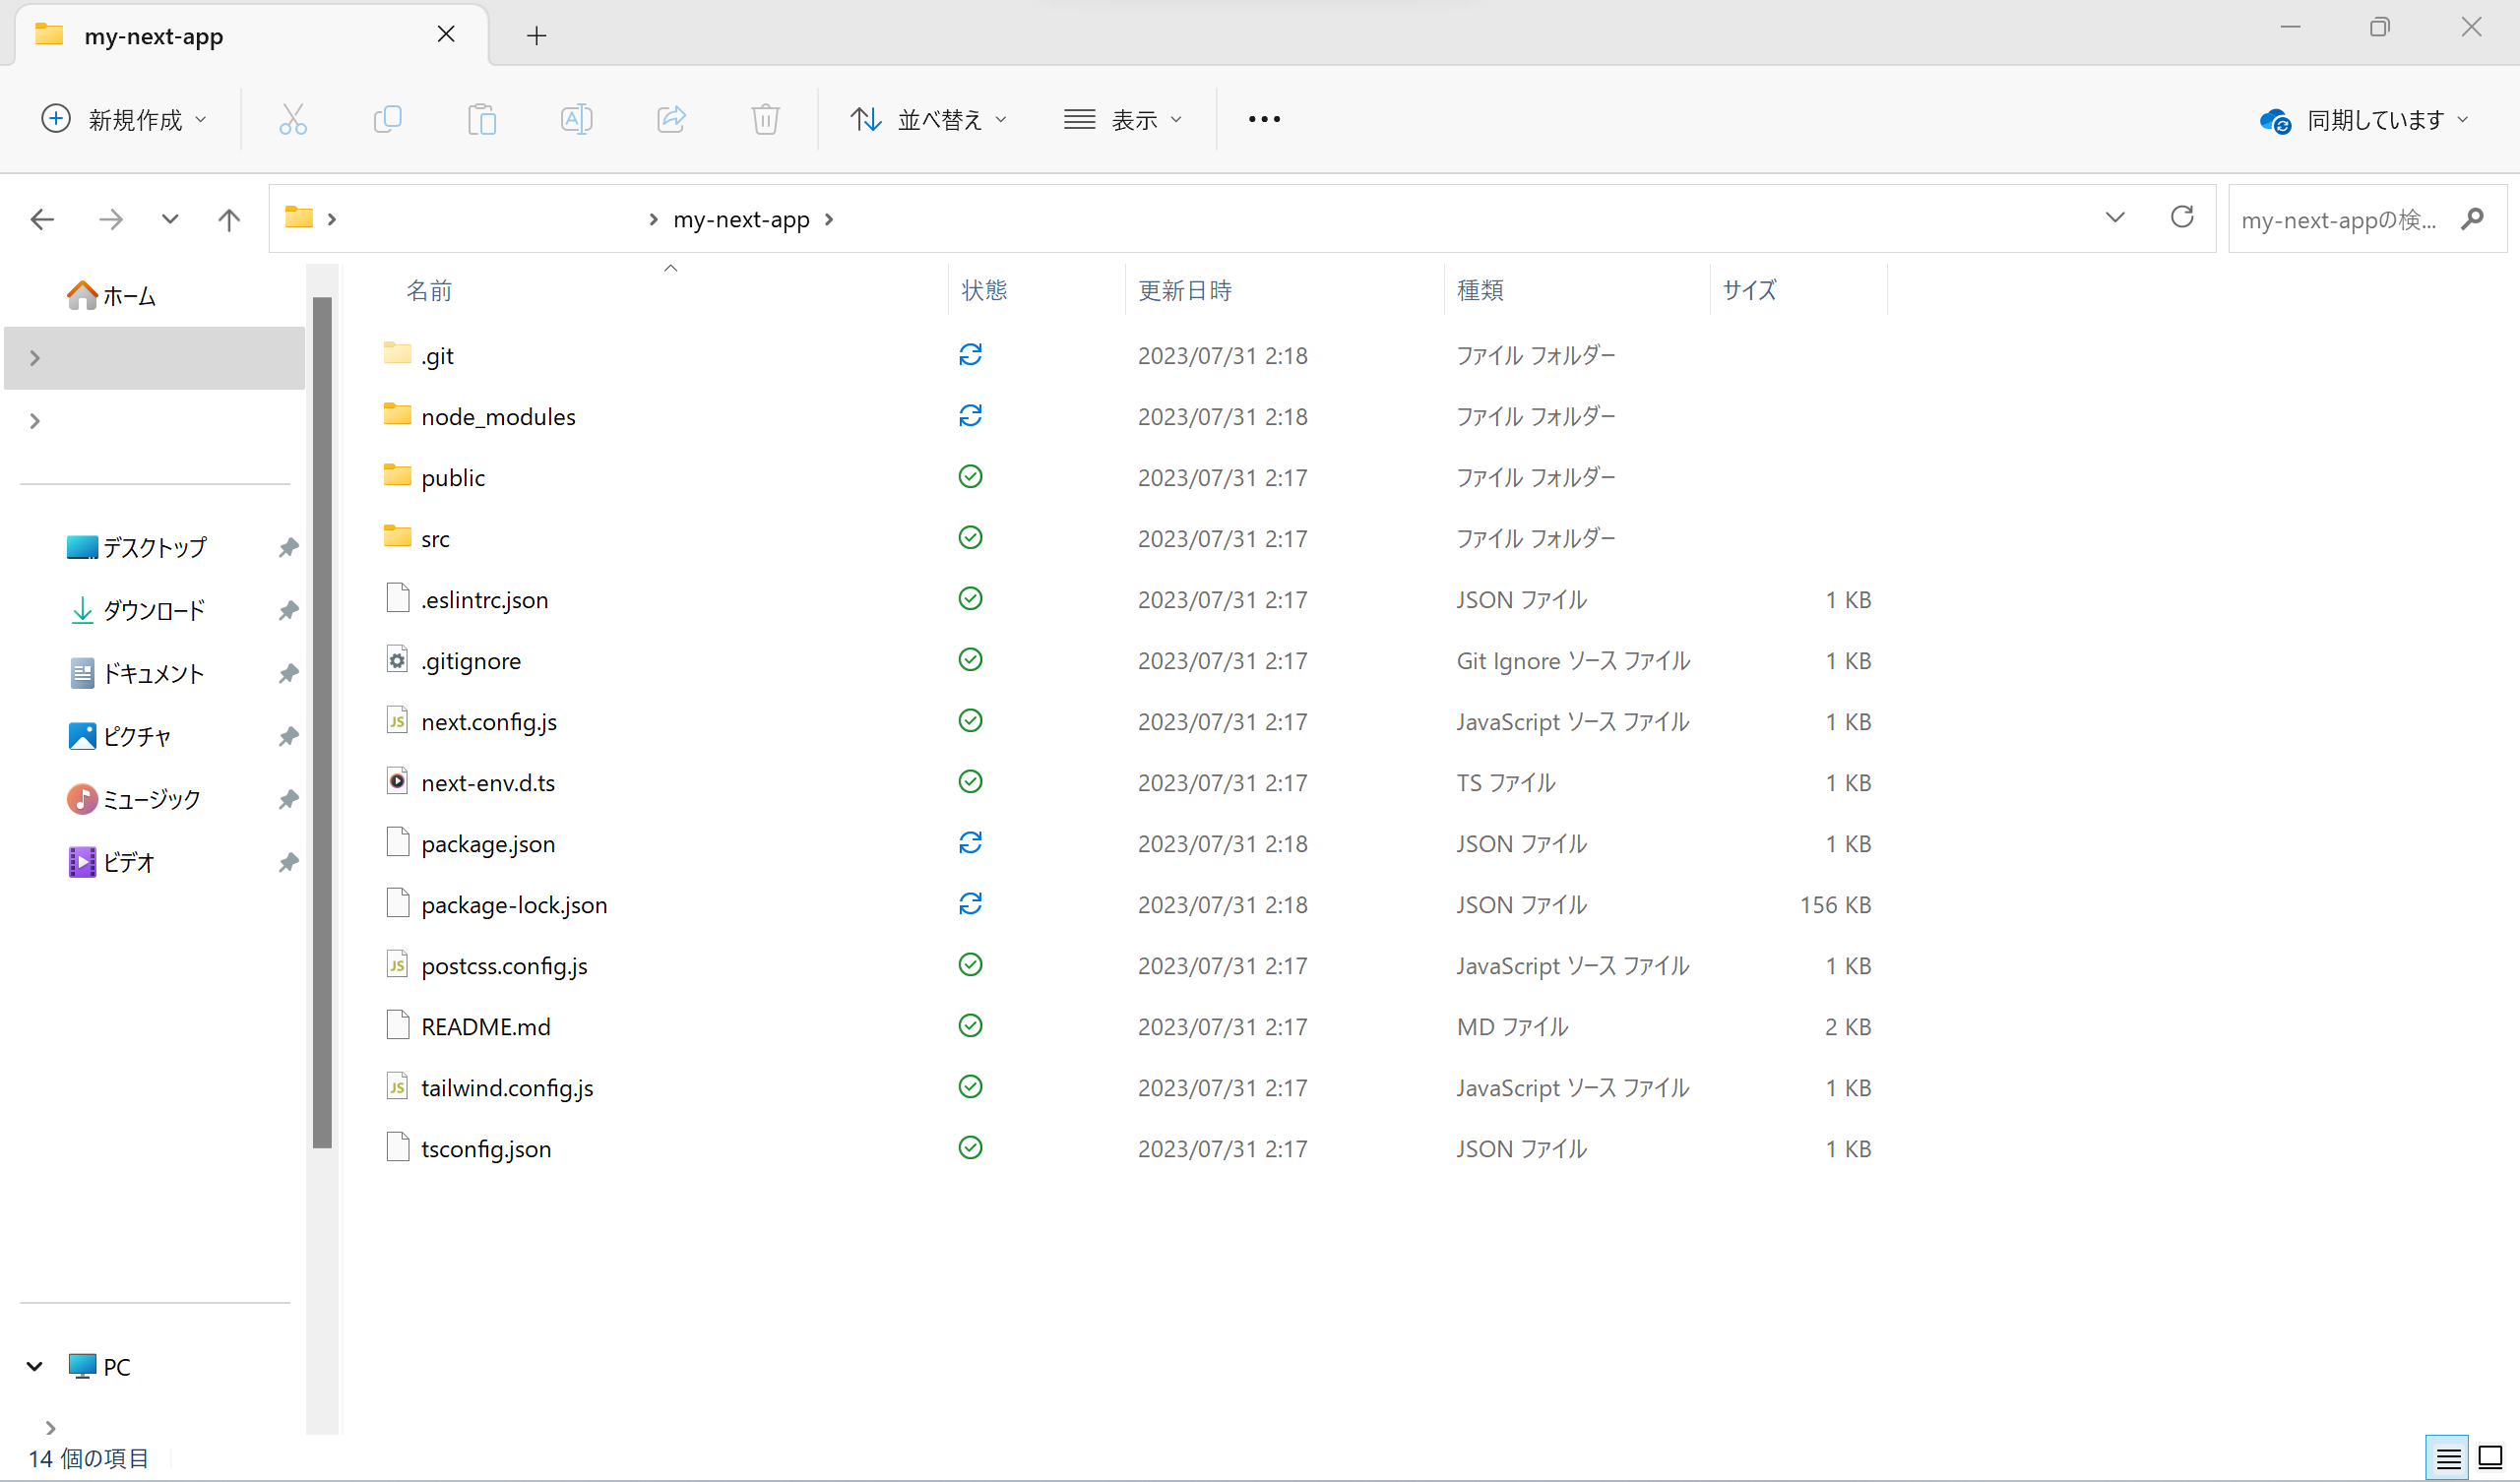Click the next-env.d.ts file icon
This screenshot has height=1482, width=2520.
click(397, 782)
